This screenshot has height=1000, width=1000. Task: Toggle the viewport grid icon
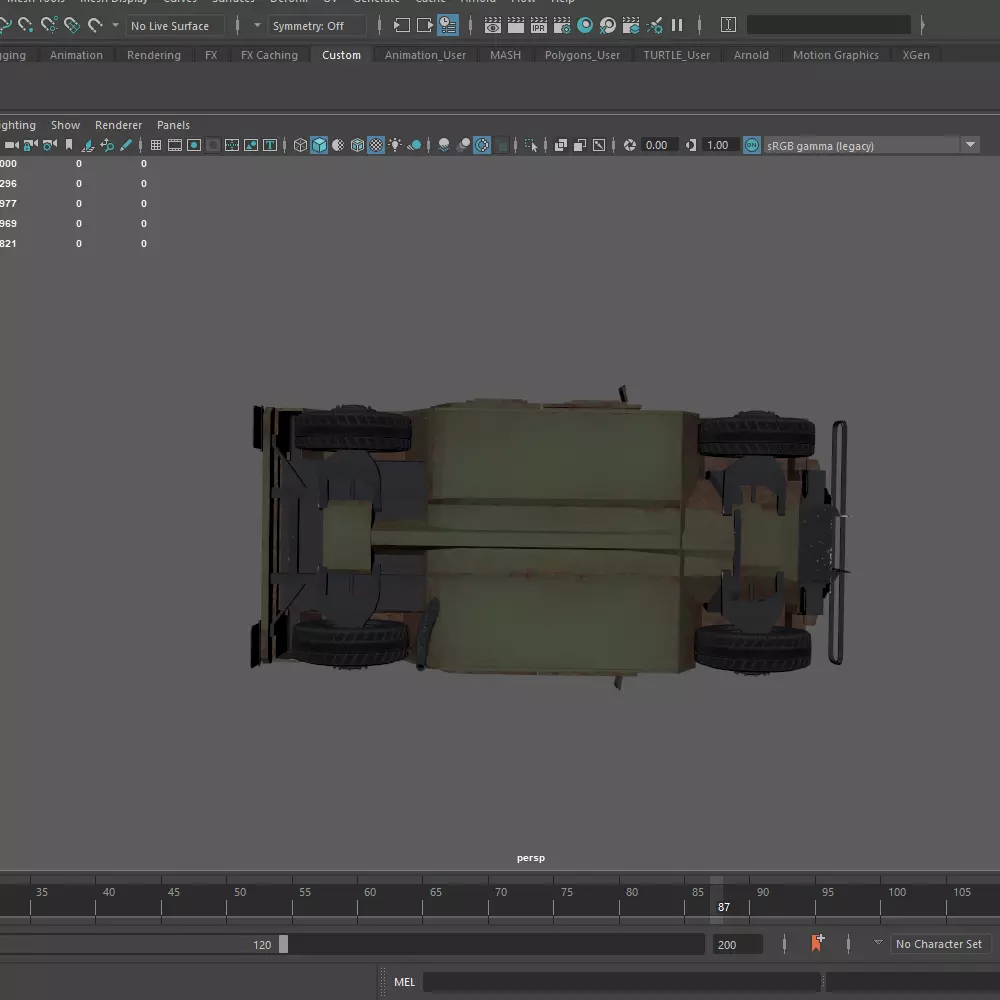pos(156,145)
